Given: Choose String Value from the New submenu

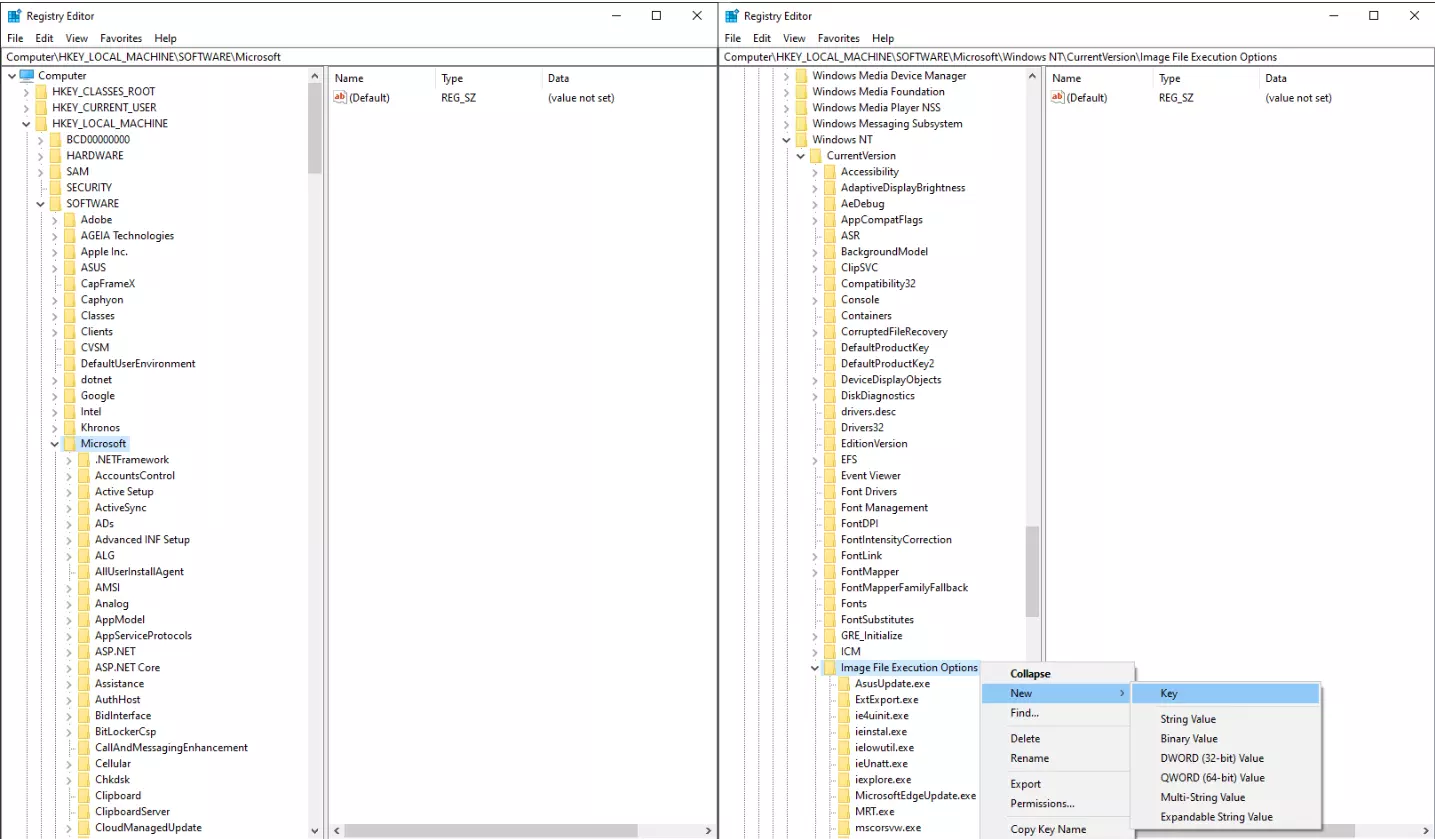Looking at the screenshot, I should tap(1225, 719).
